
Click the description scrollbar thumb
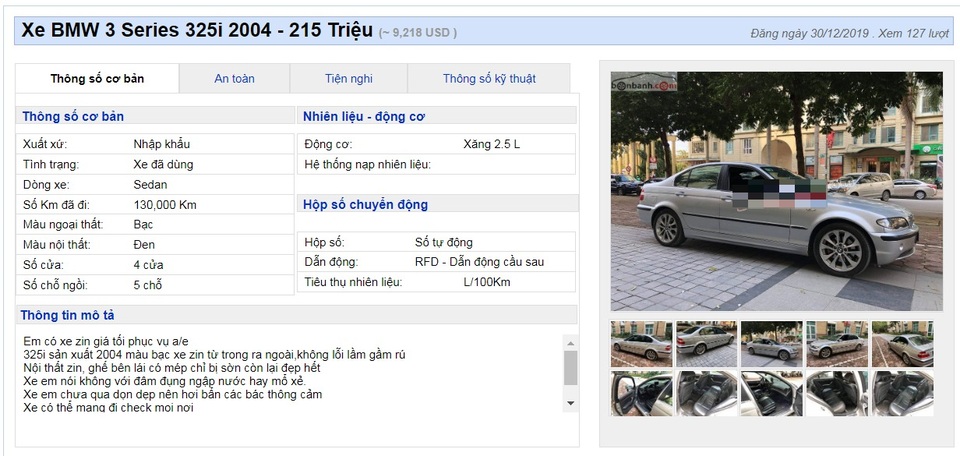pyautogui.click(x=571, y=368)
